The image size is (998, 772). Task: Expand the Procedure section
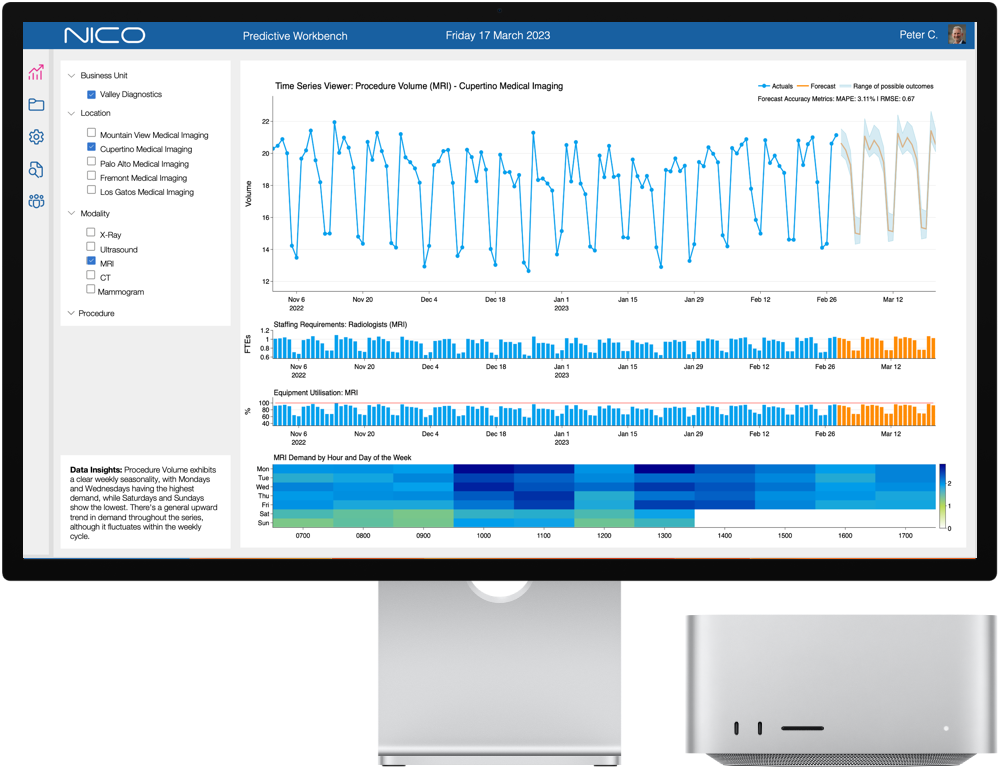click(x=71, y=314)
